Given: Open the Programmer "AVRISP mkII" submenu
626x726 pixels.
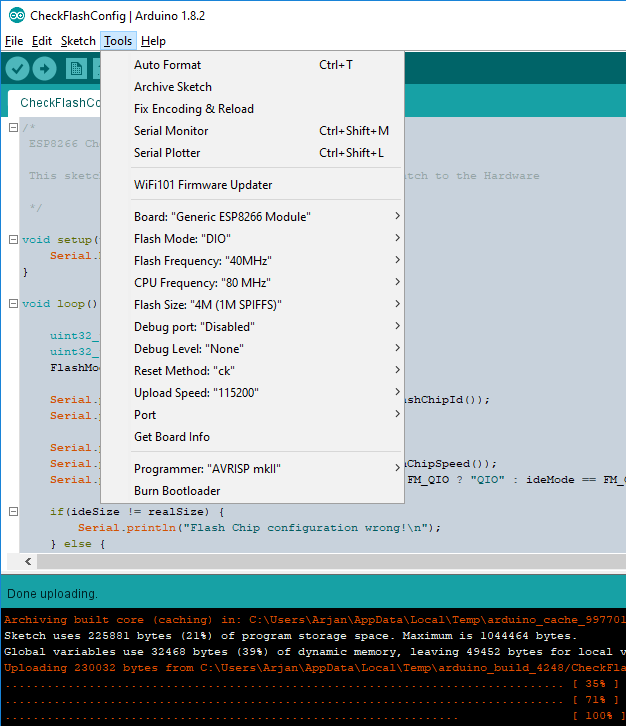Looking at the screenshot, I should (252, 469).
